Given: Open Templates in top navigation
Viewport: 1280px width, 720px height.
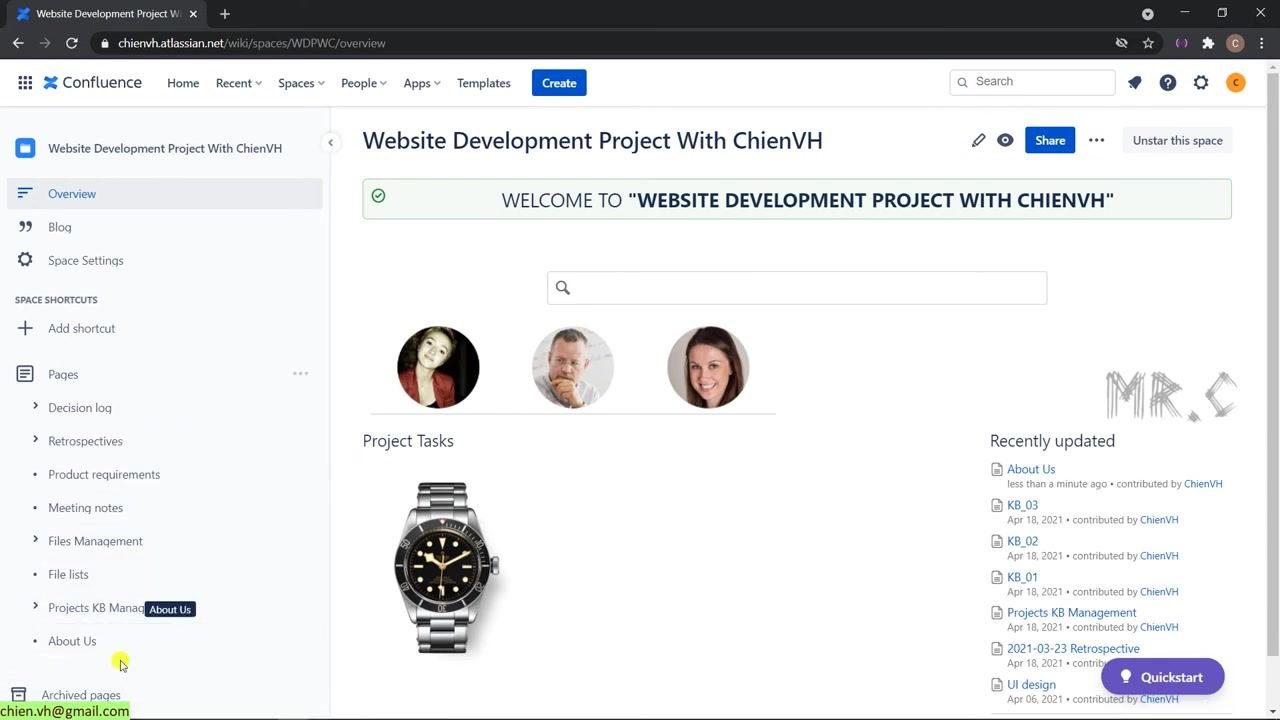Looking at the screenshot, I should pyautogui.click(x=484, y=83).
